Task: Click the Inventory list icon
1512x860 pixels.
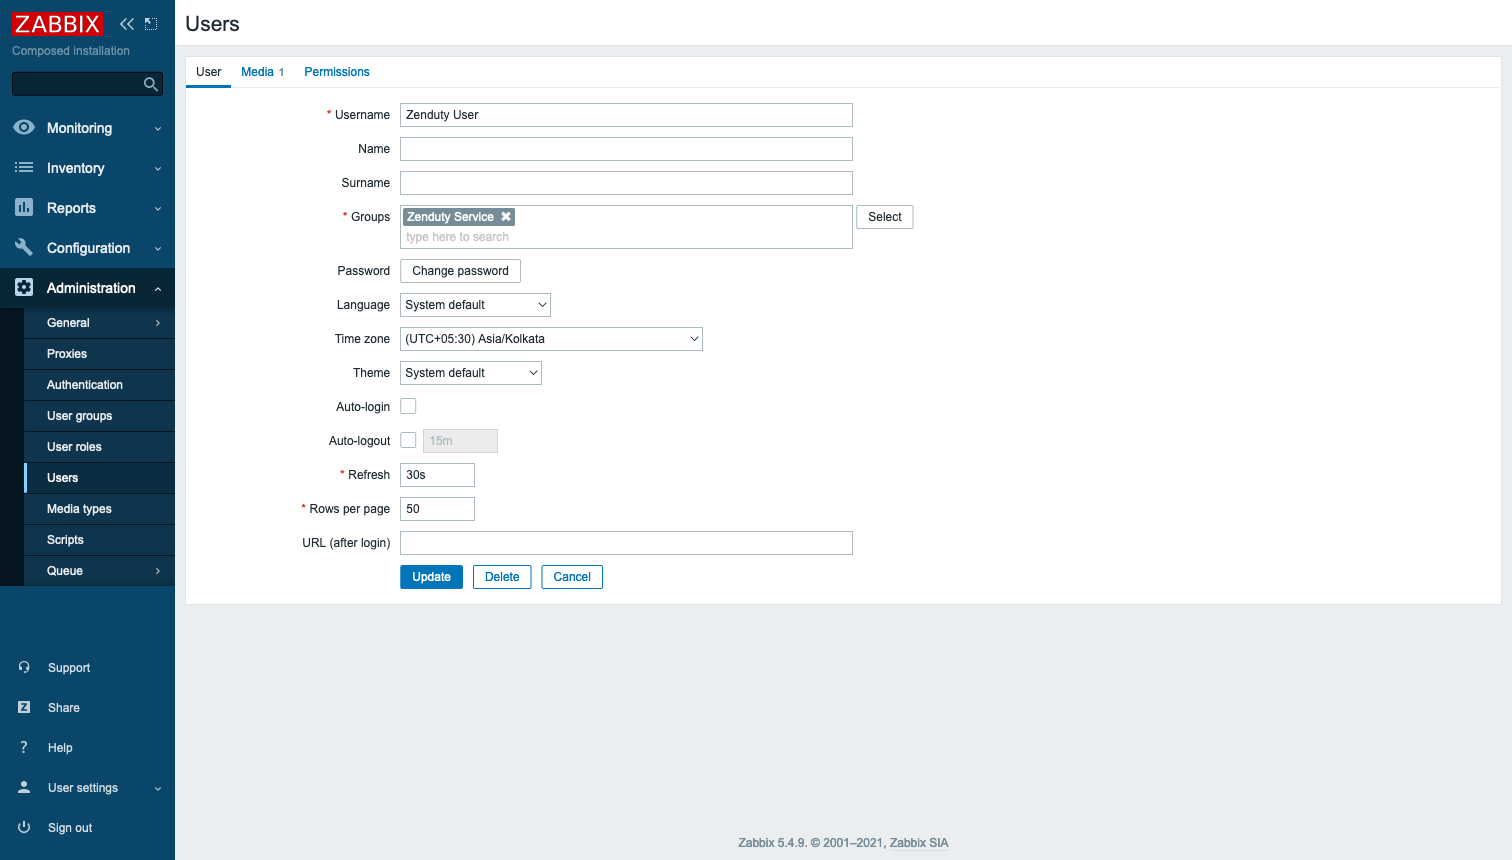Action: (24, 168)
